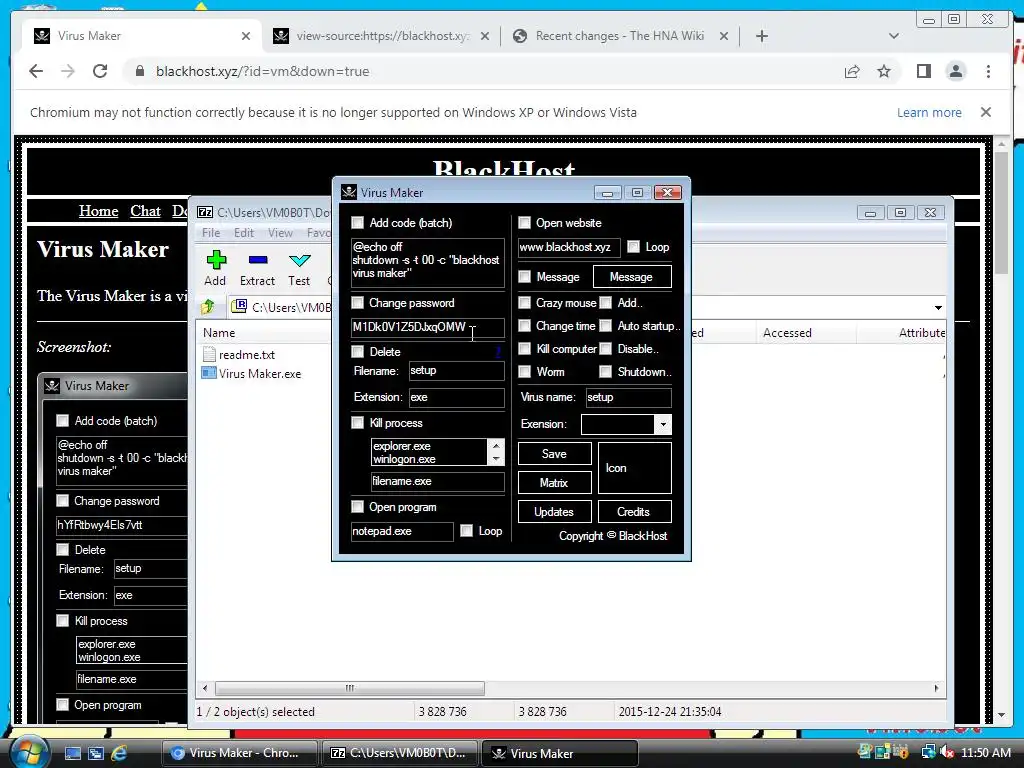The image size is (1024, 768).
Task: Open the File menu in 7-Zip
Action: 211,232
